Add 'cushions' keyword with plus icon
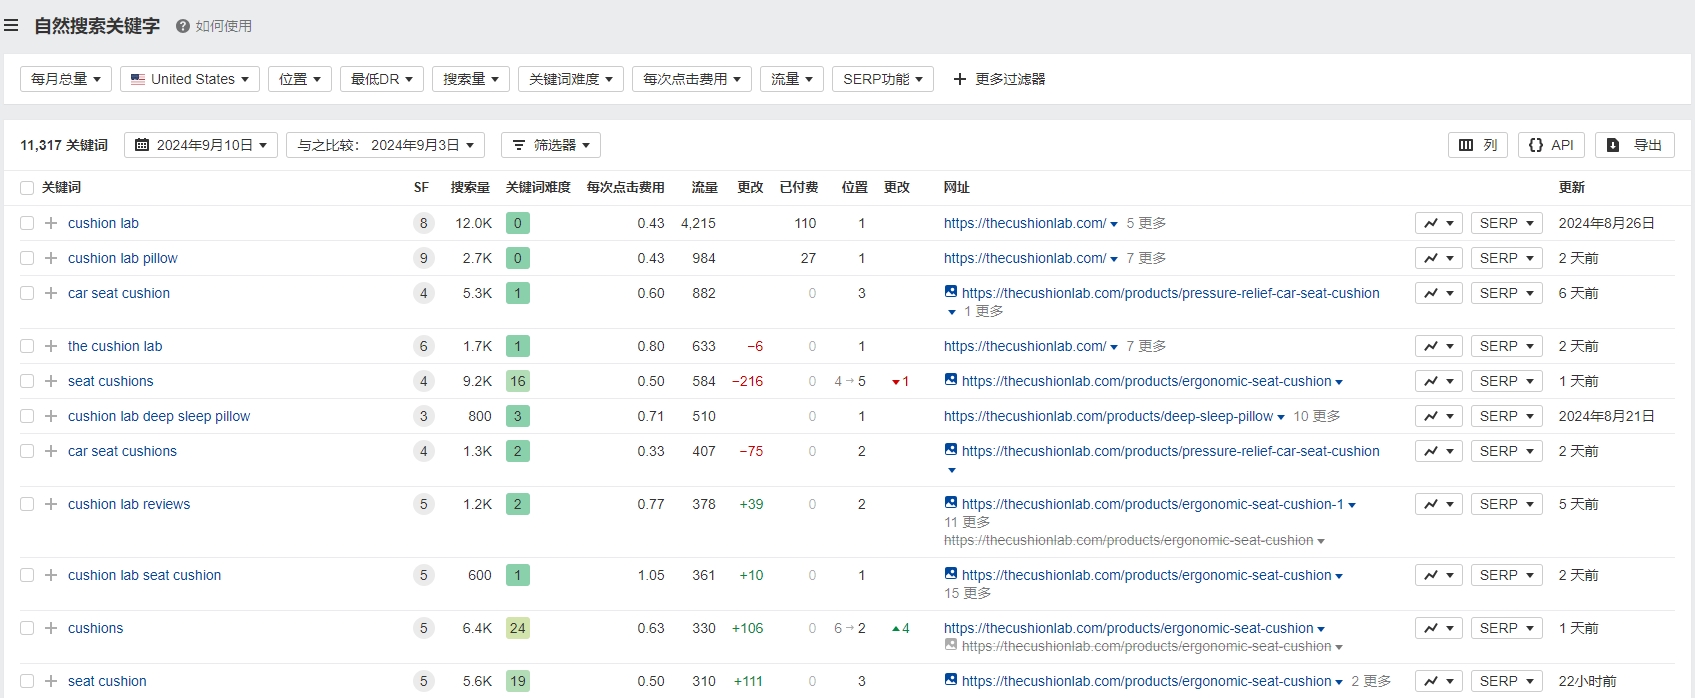The width and height of the screenshot is (1695, 698). tap(51, 628)
